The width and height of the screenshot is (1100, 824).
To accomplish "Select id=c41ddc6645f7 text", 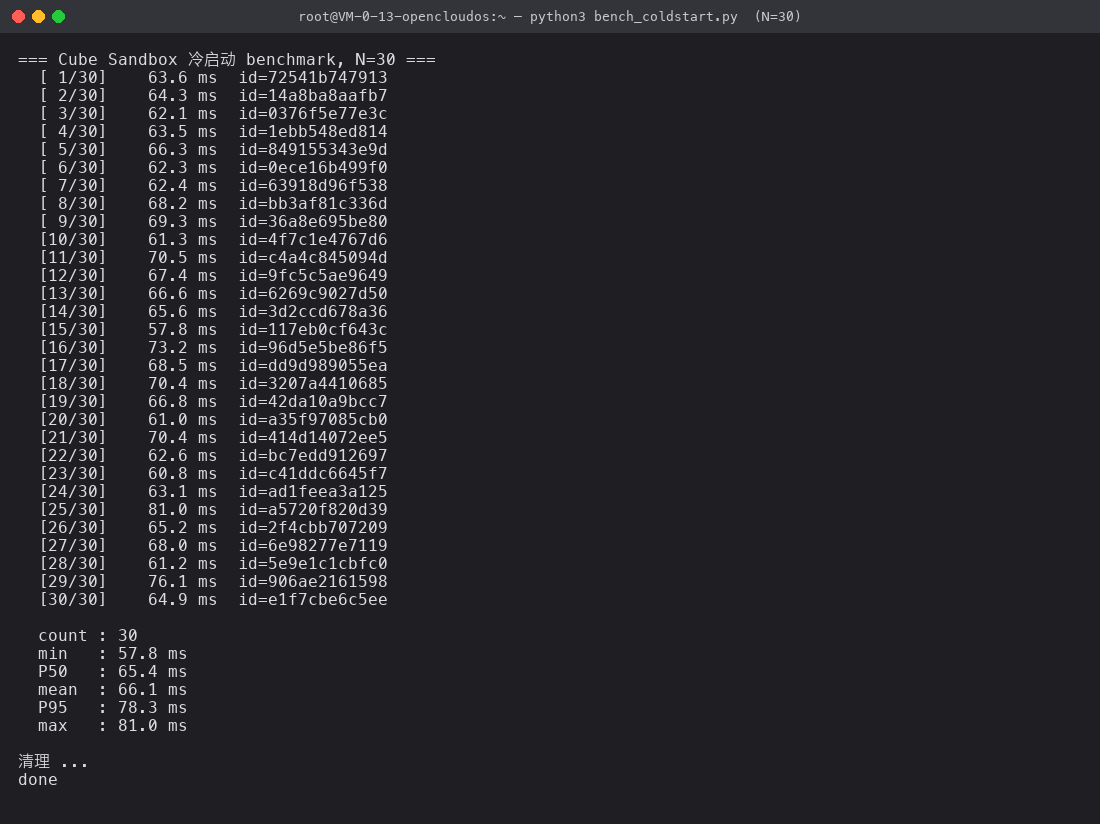I will 313,473.
